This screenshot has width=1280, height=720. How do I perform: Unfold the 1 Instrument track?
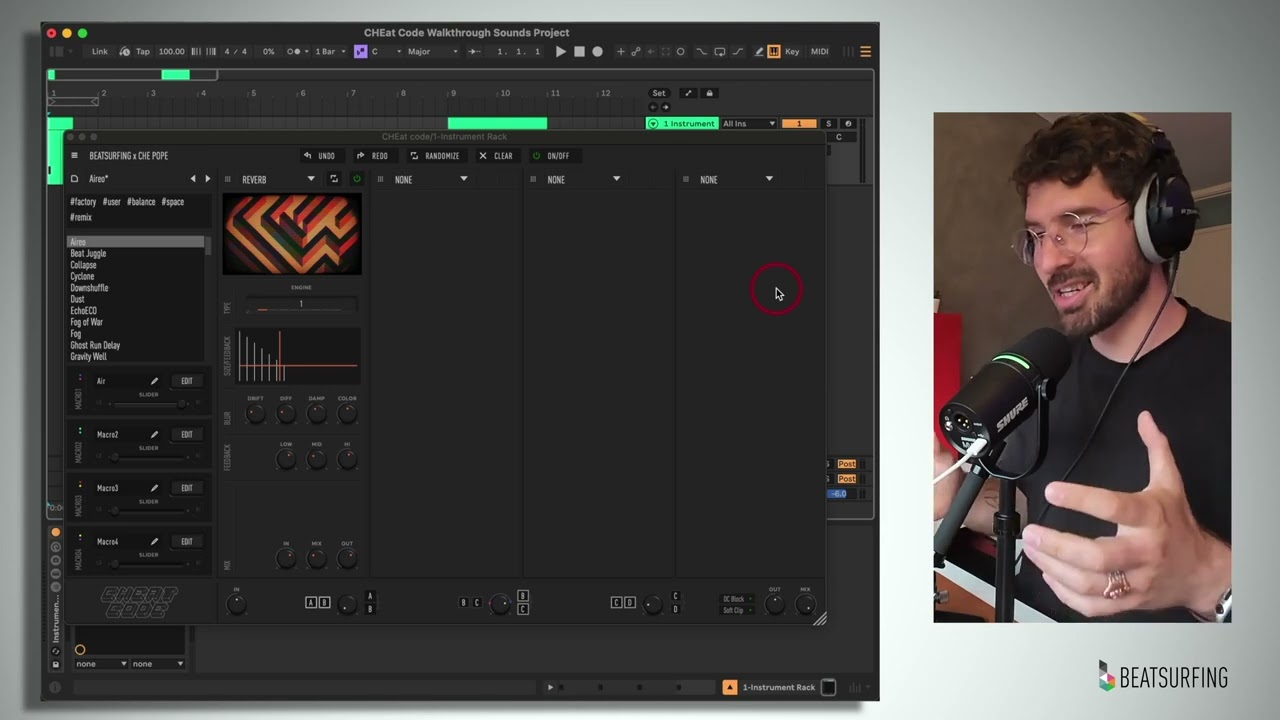pyautogui.click(x=653, y=124)
